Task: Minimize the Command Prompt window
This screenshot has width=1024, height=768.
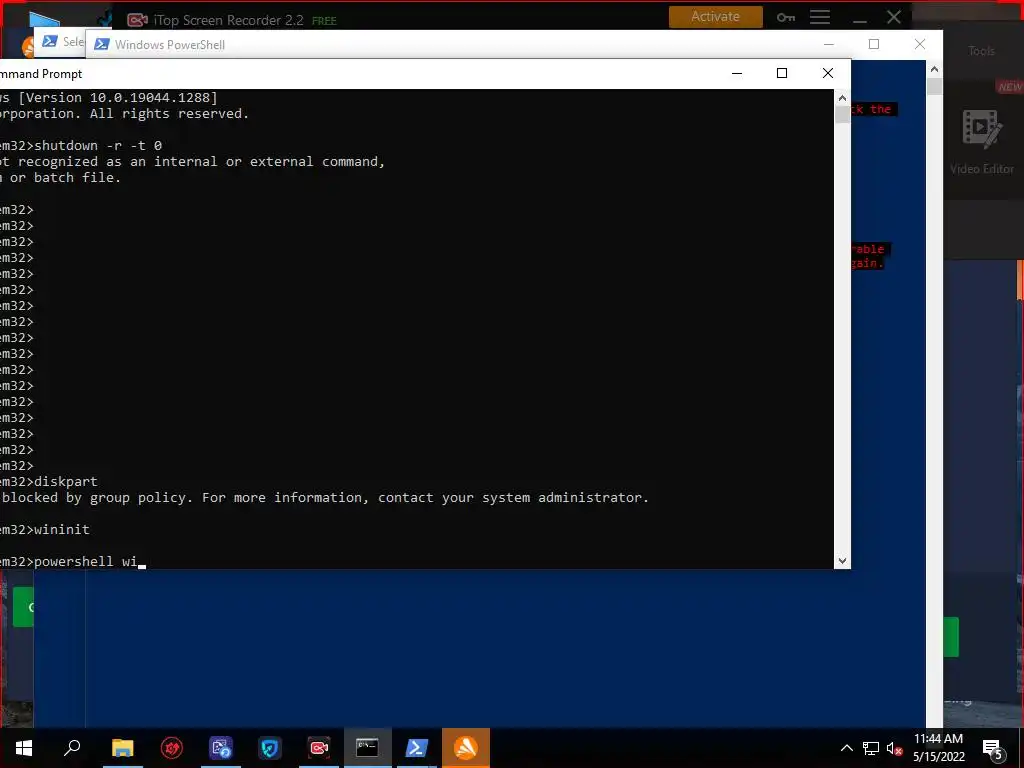Action: click(x=737, y=73)
